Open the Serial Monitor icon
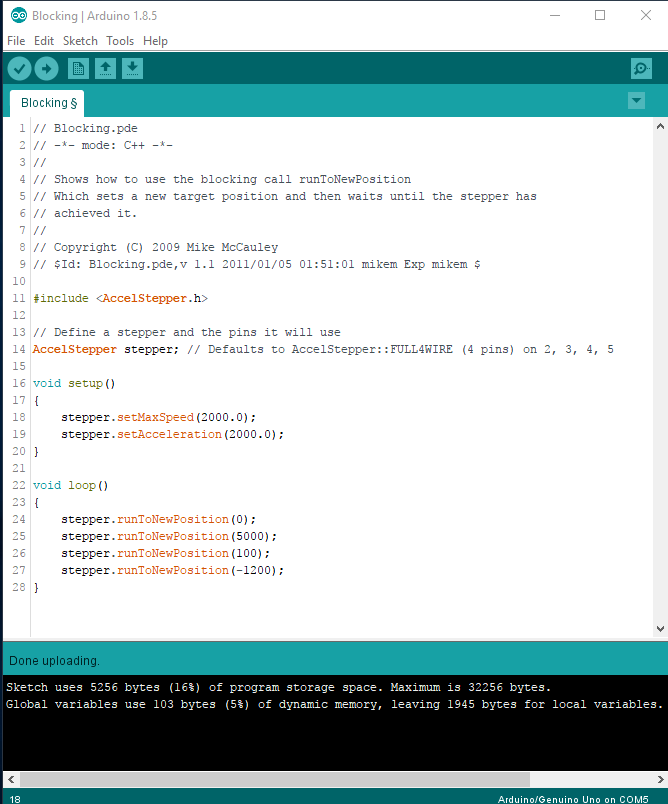668x804 pixels. pos(641,69)
